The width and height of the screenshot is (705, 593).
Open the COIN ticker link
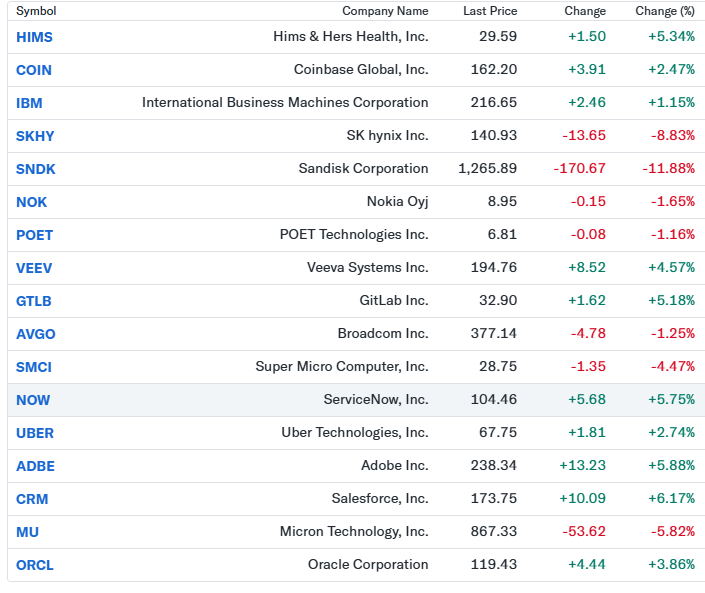click(34, 70)
